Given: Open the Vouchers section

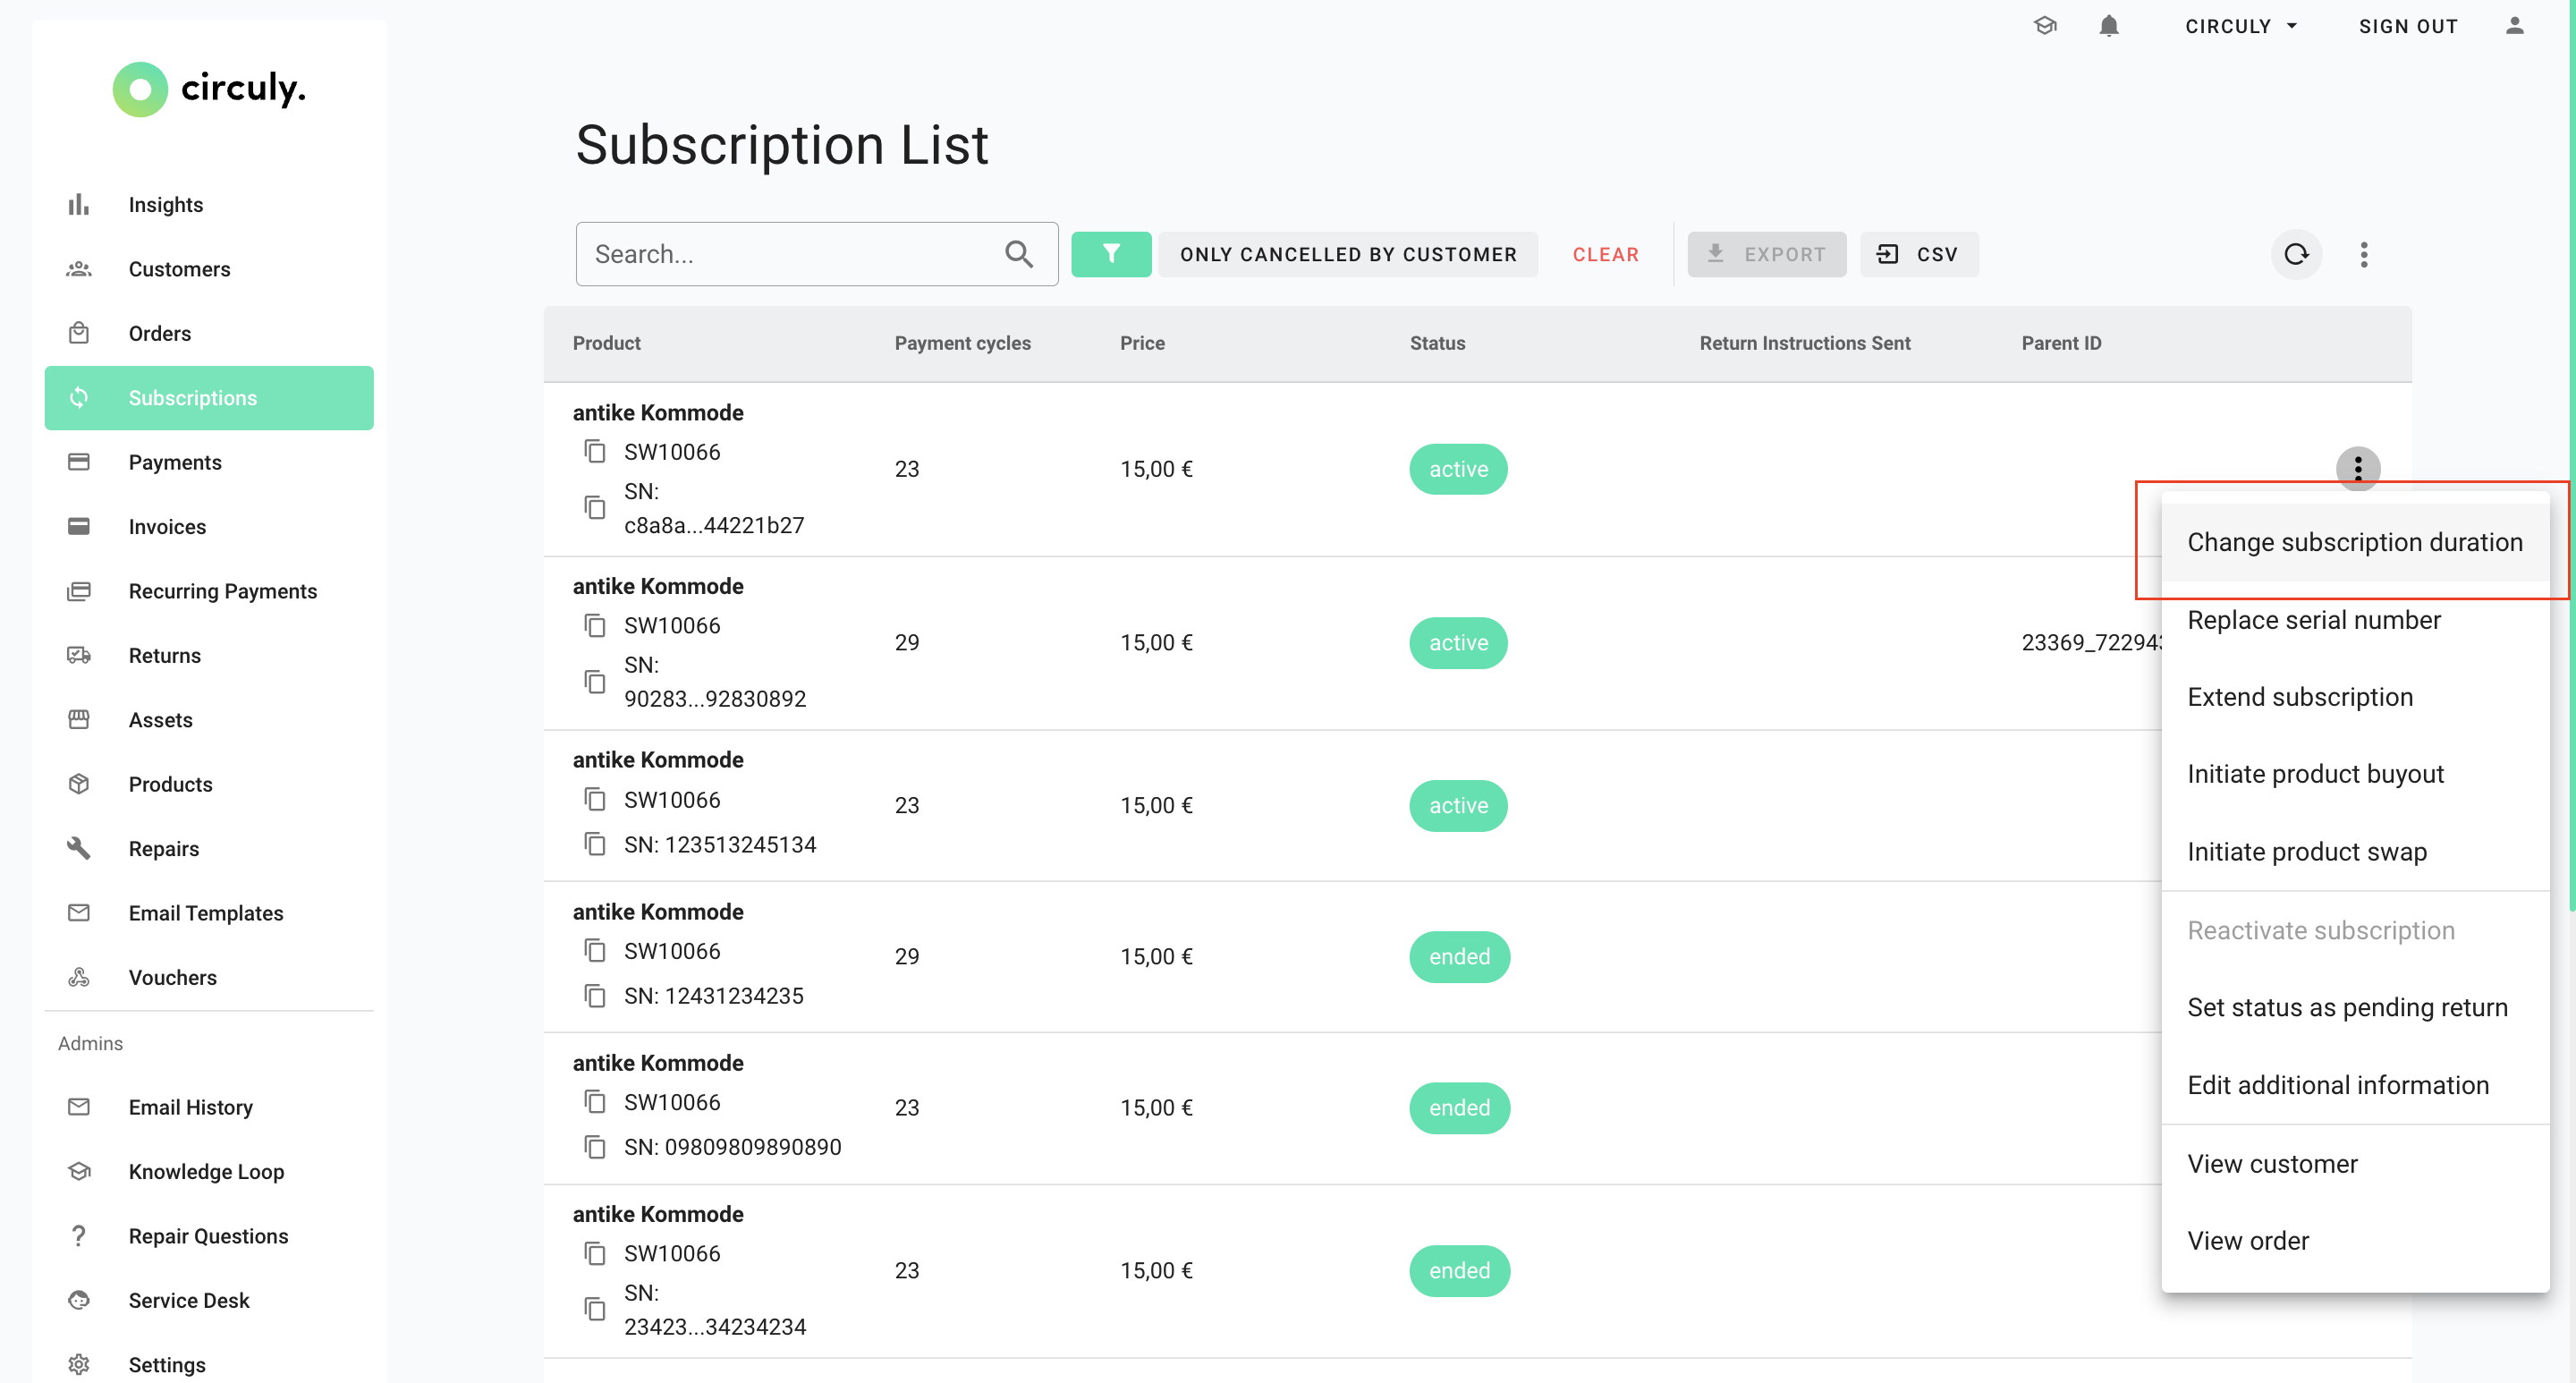Looking at the screenshot, I should 172,977.
